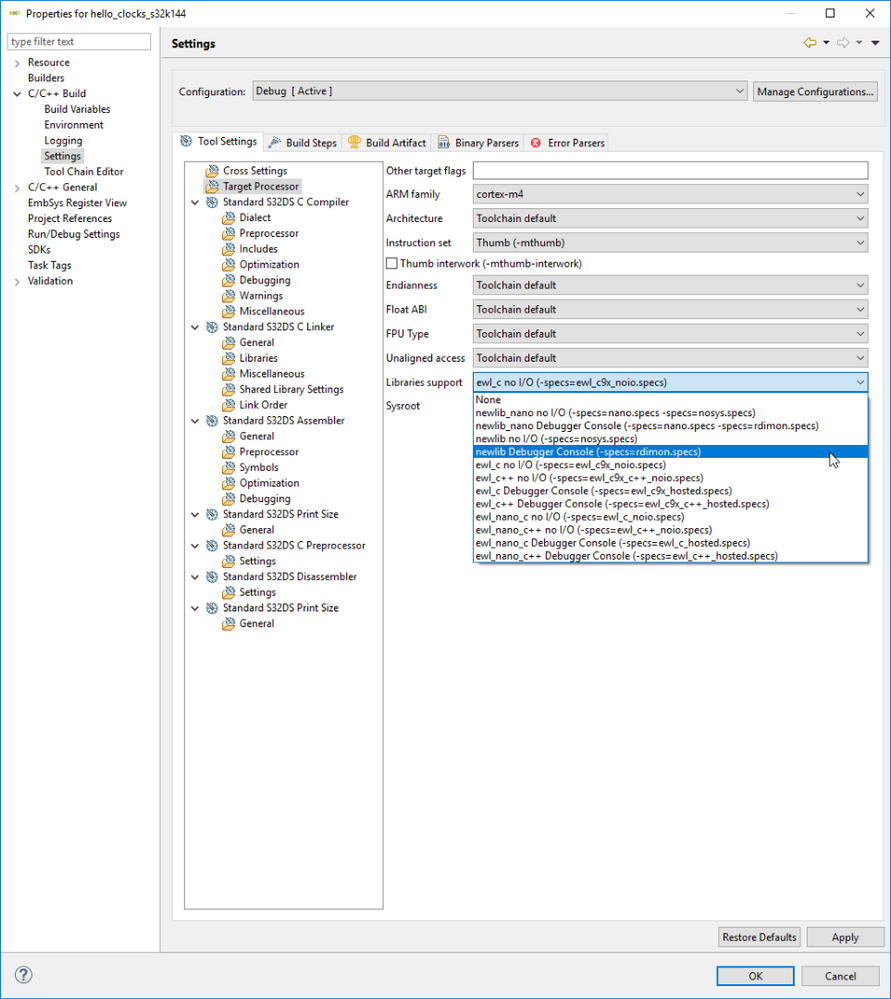Select newlib_nano no I/O option

[670, 413]
